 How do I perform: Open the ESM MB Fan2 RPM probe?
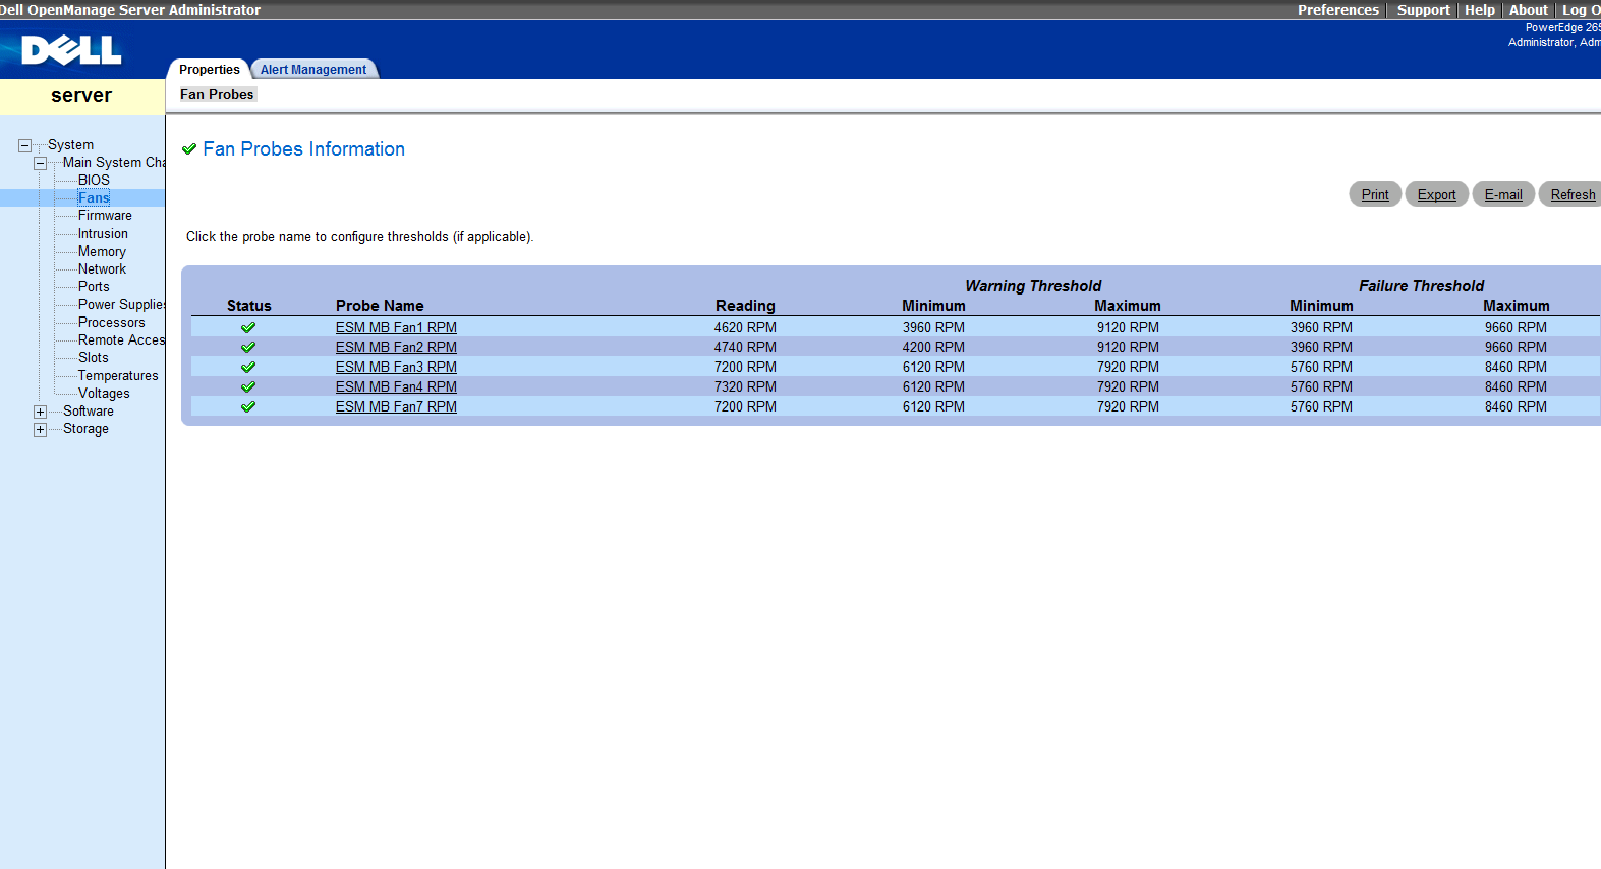[x=396, y=347]
